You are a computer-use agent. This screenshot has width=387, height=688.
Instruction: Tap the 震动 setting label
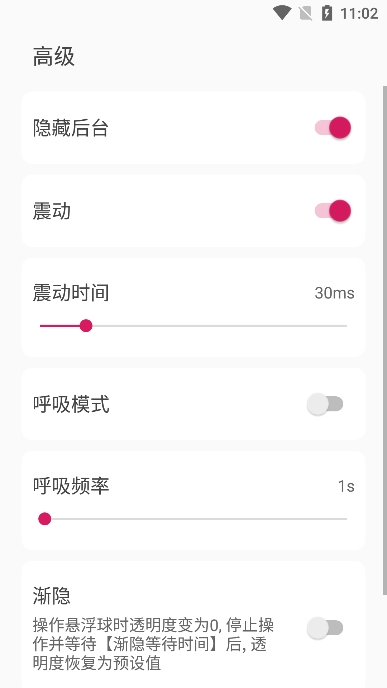52,211
